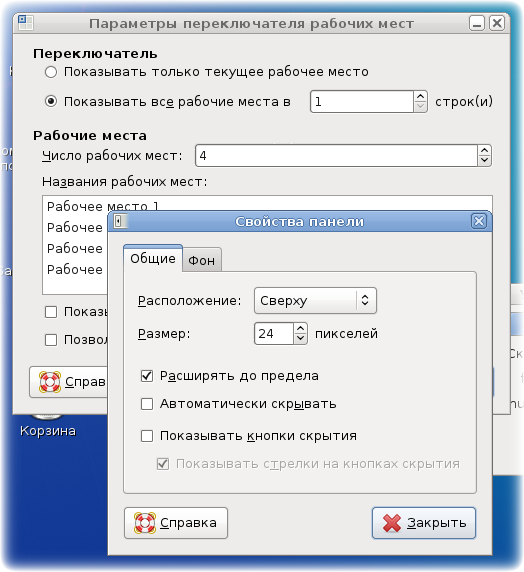Viewport: 524px width, 572px height.
Task: Click lifebuoy icon on 'Справка' button
Action: point(145,523)
